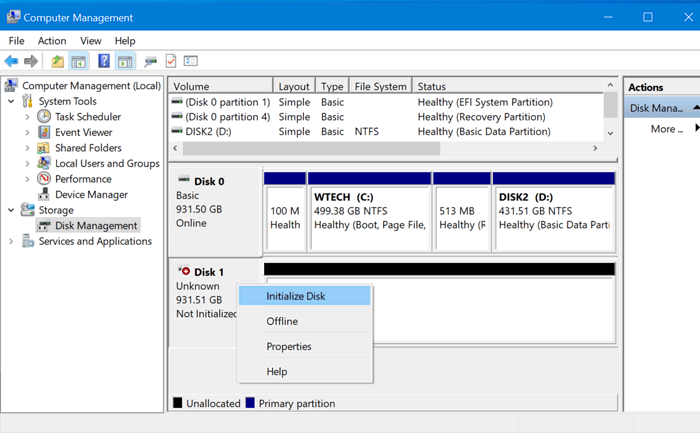700x433 pixels.
Task: Select Offline in the context menu
Action: click(x=282, y=321)
